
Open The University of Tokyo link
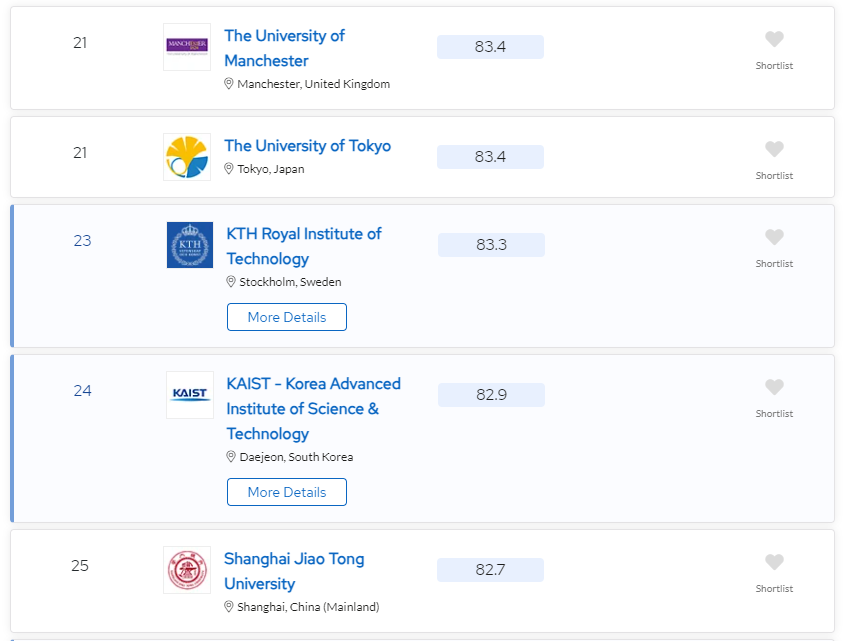[308, 146]
